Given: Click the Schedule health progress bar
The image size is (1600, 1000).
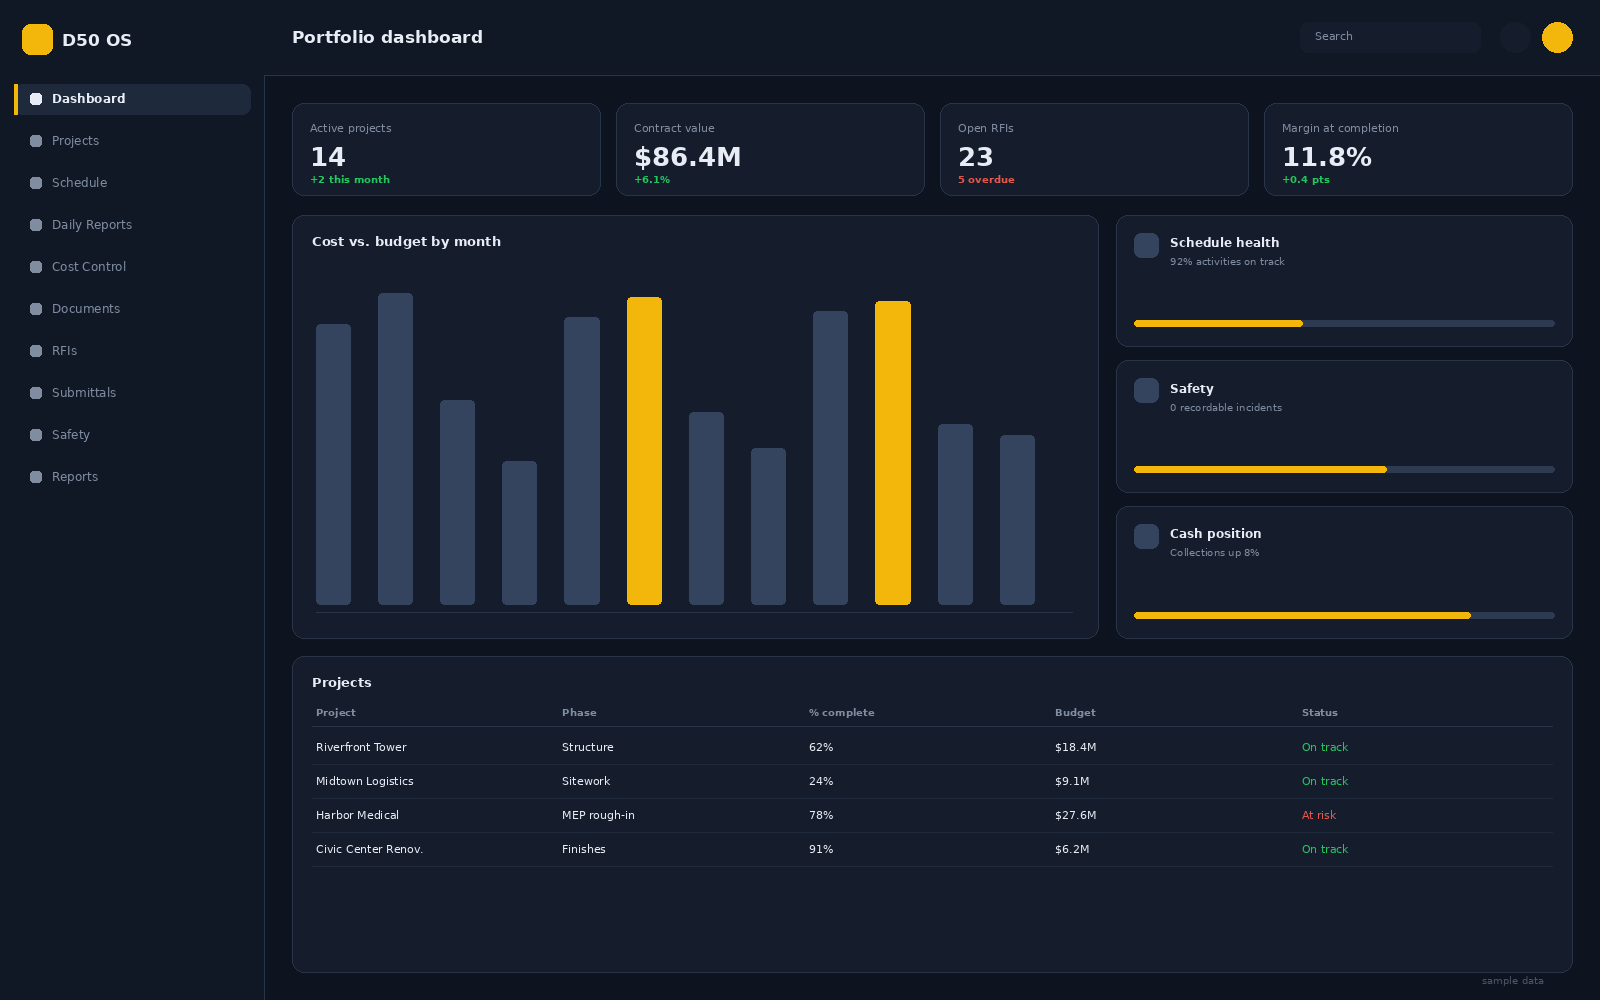Looking at the screenshot, I should (x=1344, y=324).
